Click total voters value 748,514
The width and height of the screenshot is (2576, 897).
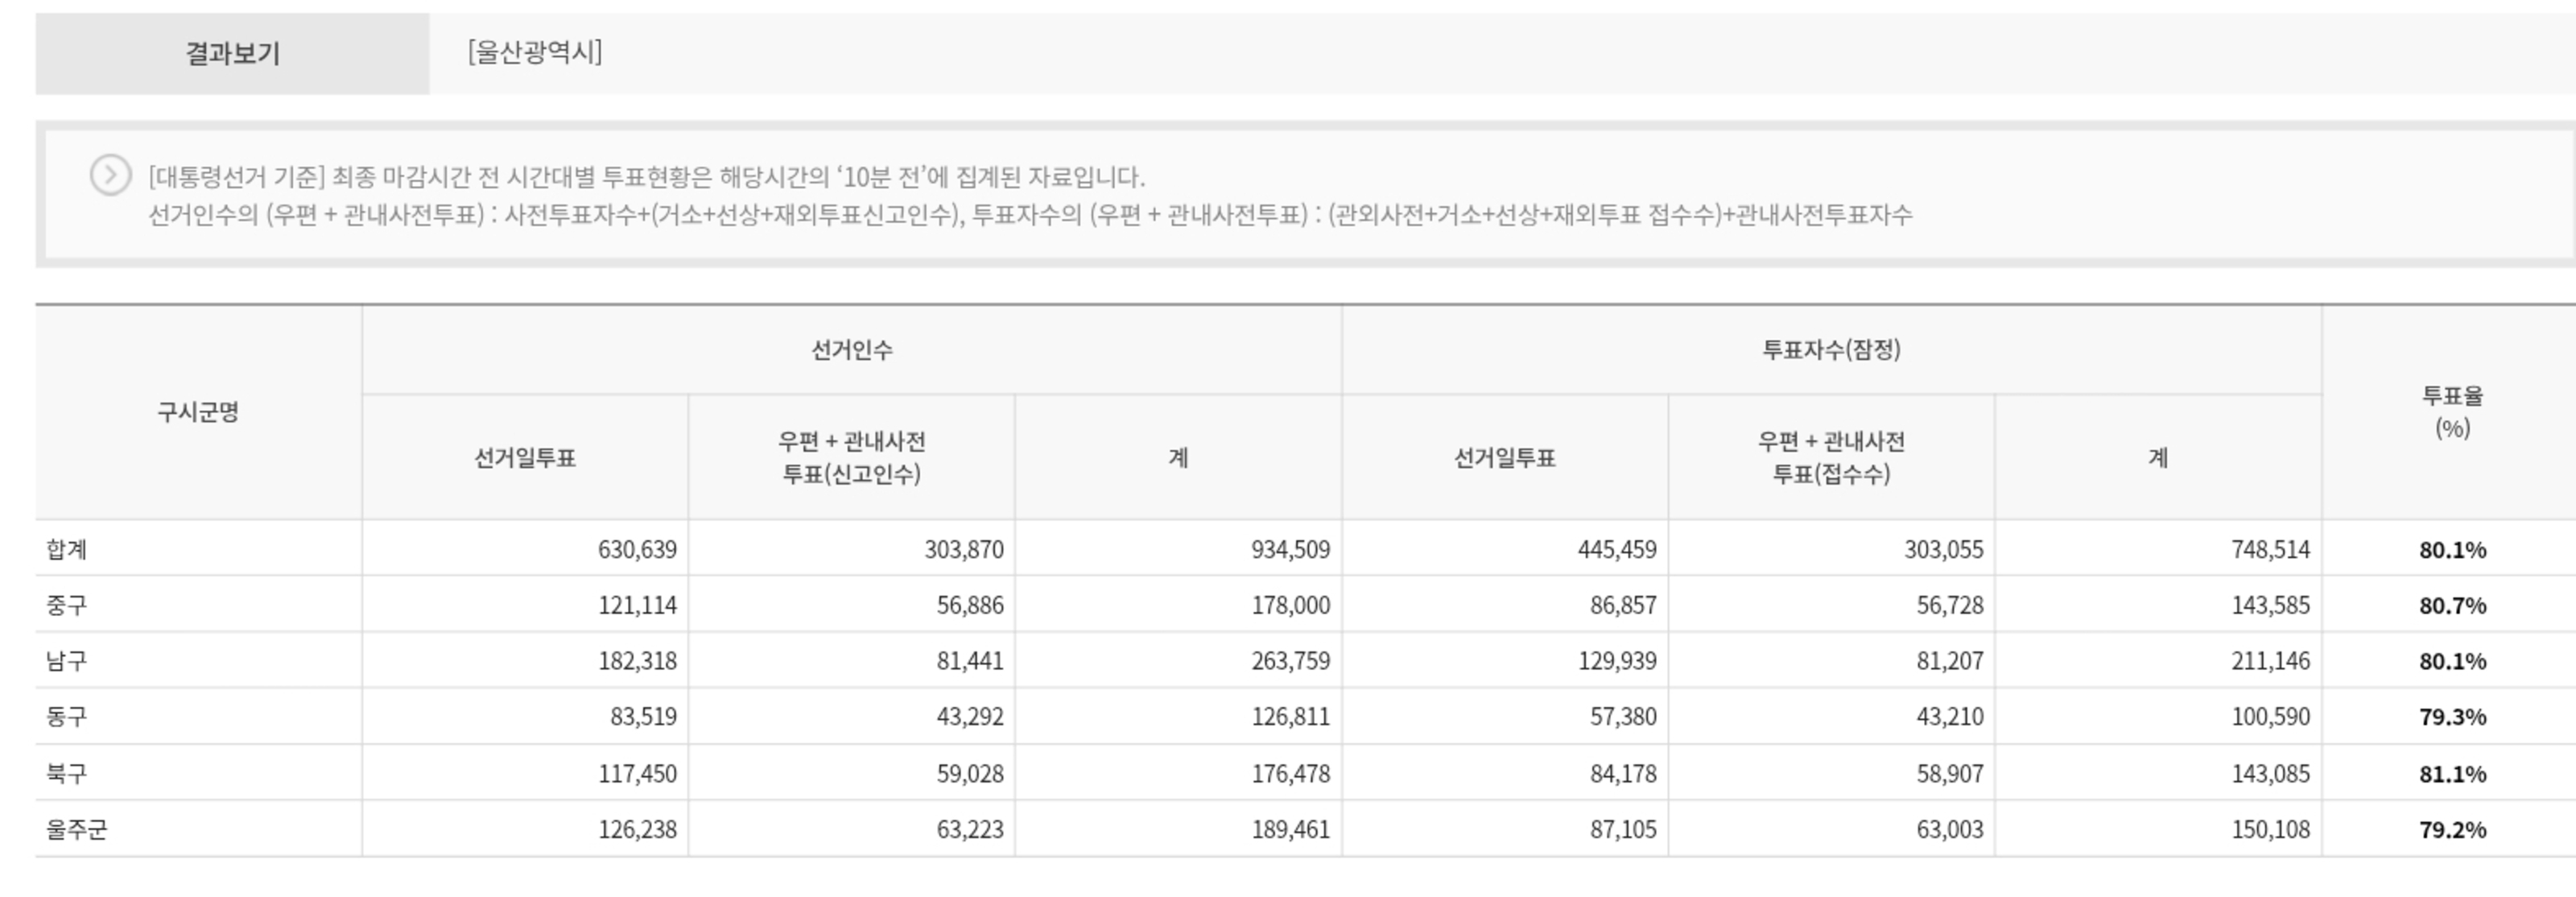[x=2270, y=549]
